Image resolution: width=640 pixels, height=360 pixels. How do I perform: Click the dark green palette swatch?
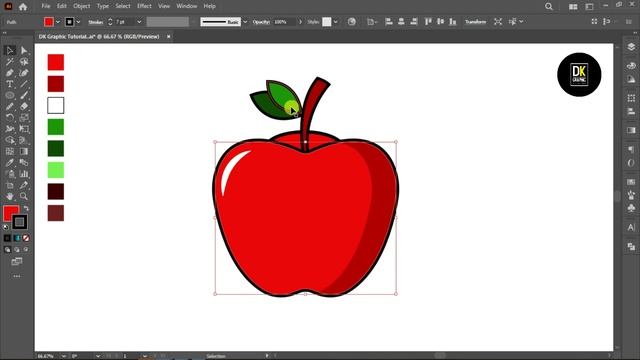point(56,148)
